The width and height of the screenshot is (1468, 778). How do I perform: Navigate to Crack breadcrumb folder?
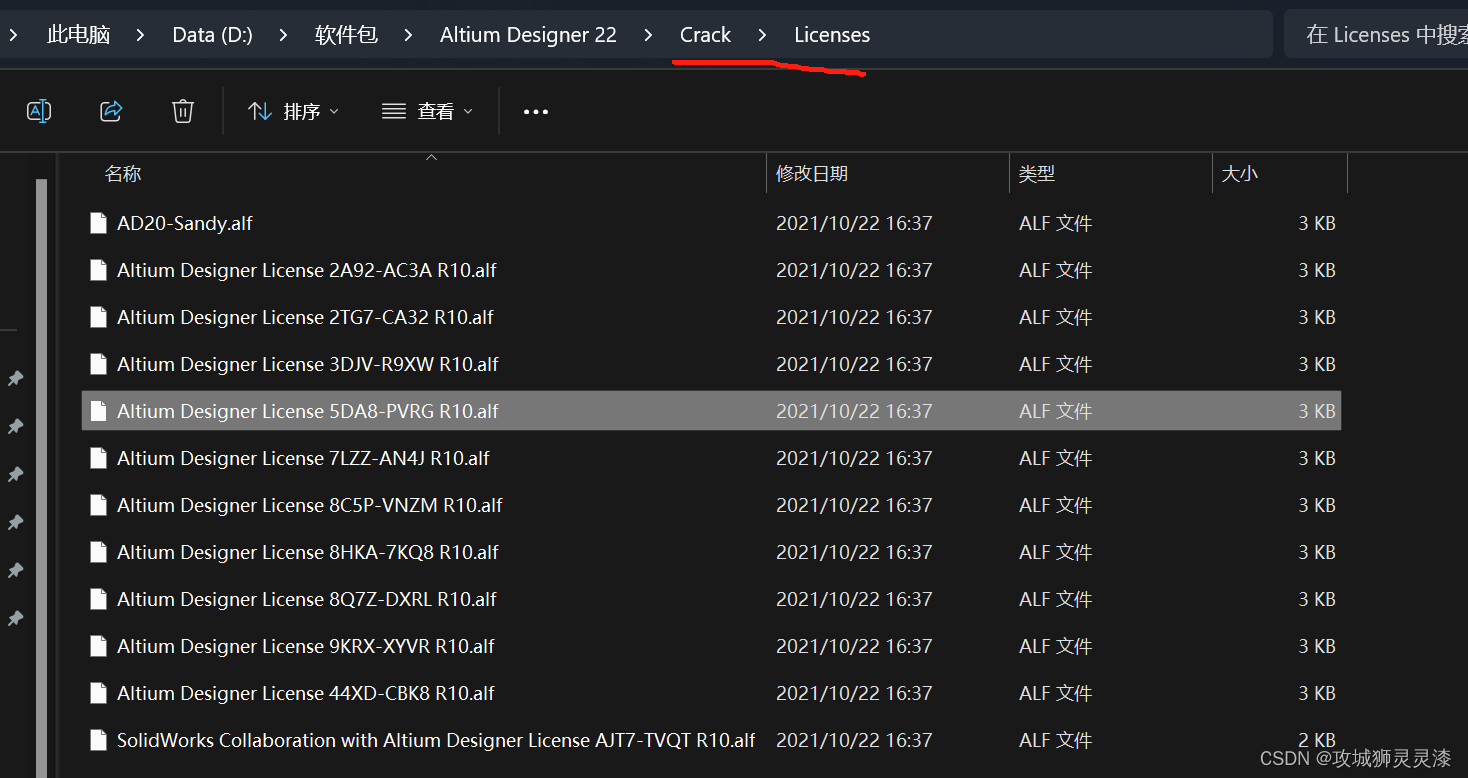[x=705, y=35]
